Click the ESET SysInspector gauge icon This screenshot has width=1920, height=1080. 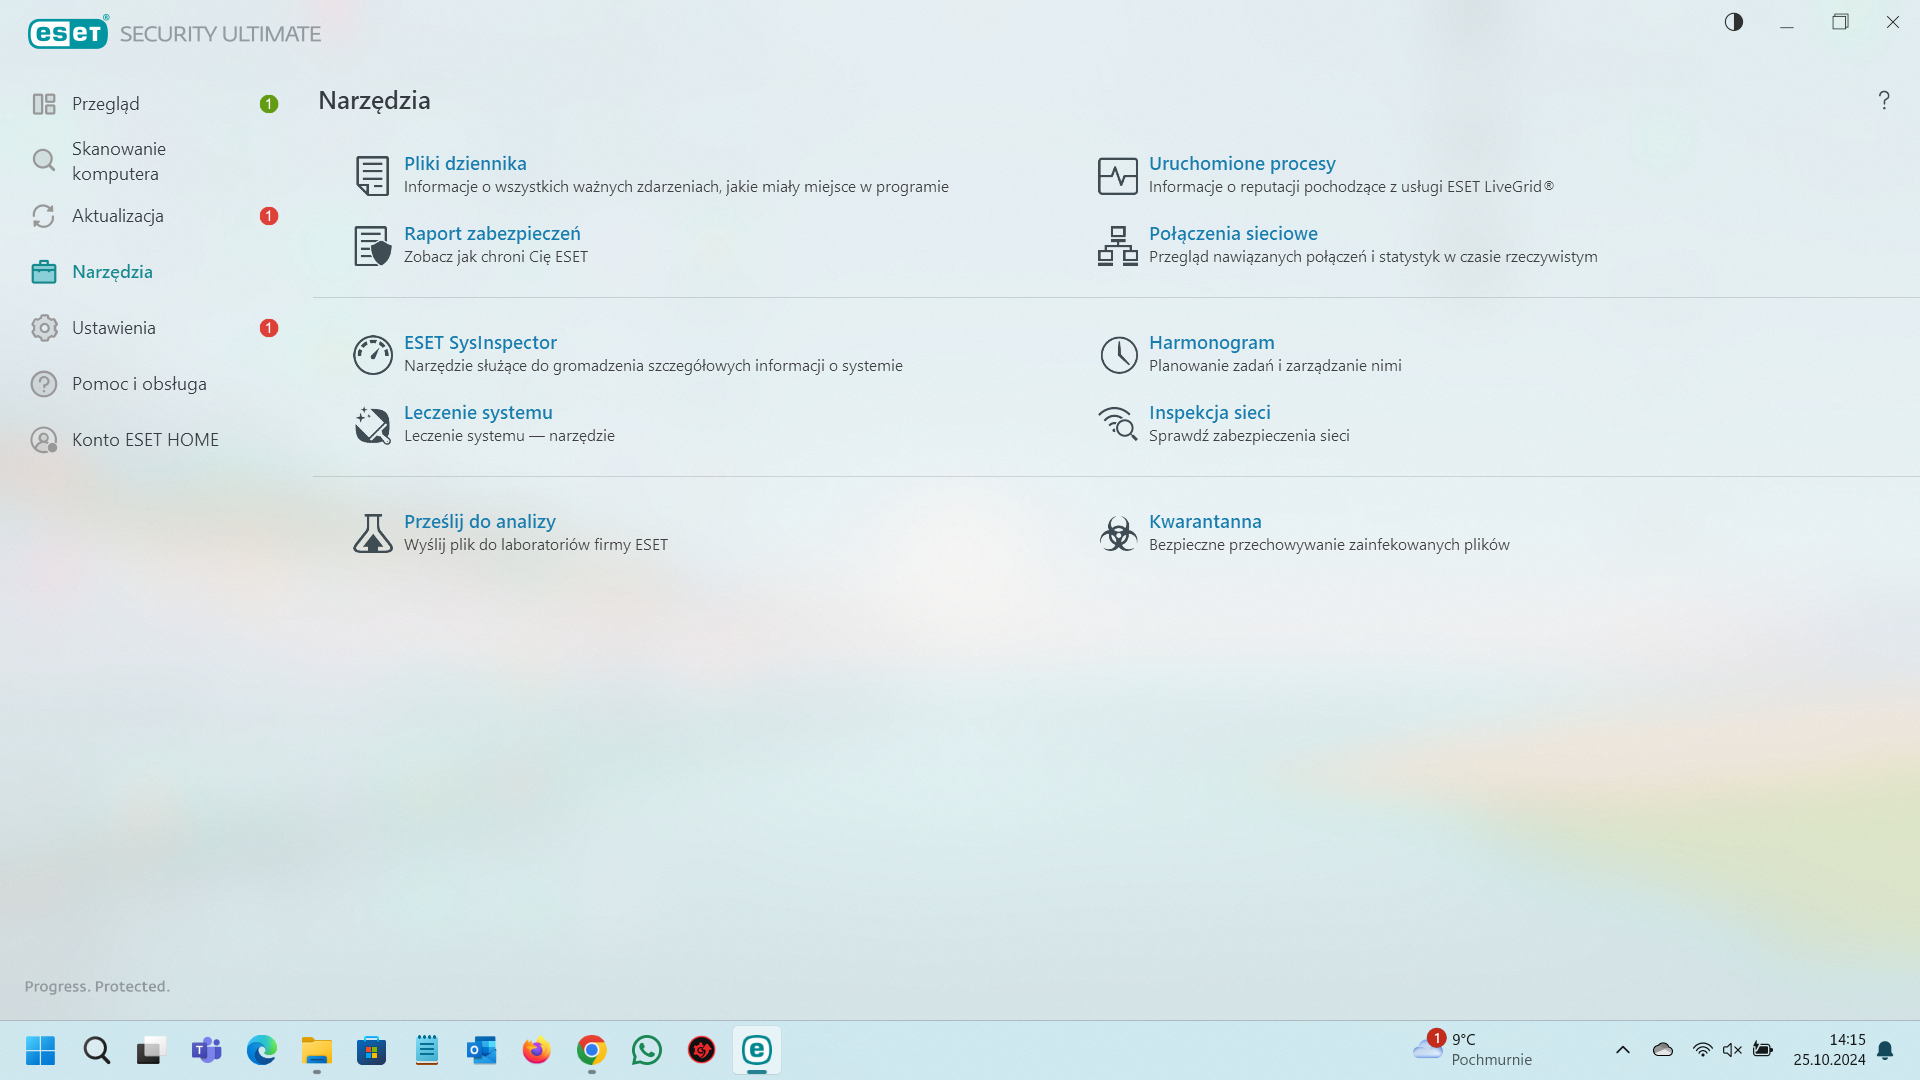(x=373, y=355)
